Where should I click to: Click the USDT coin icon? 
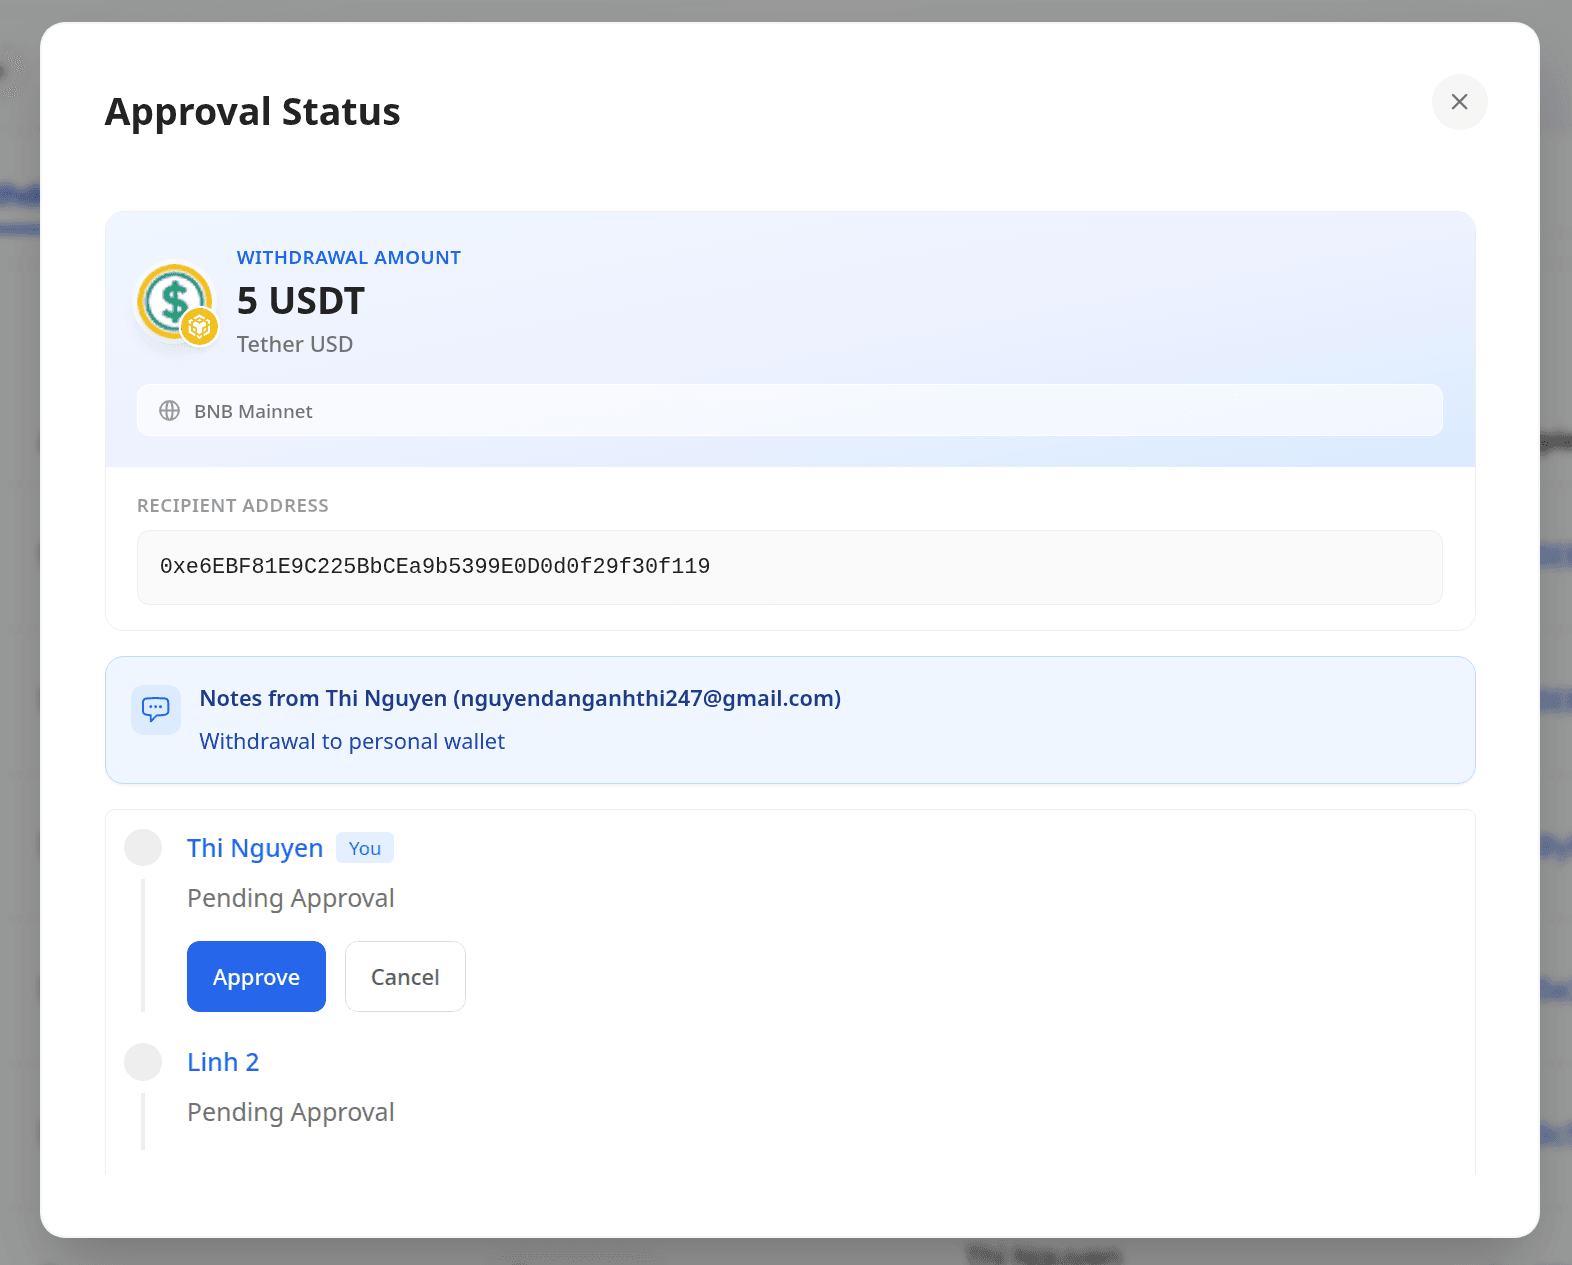coord(172,299)
